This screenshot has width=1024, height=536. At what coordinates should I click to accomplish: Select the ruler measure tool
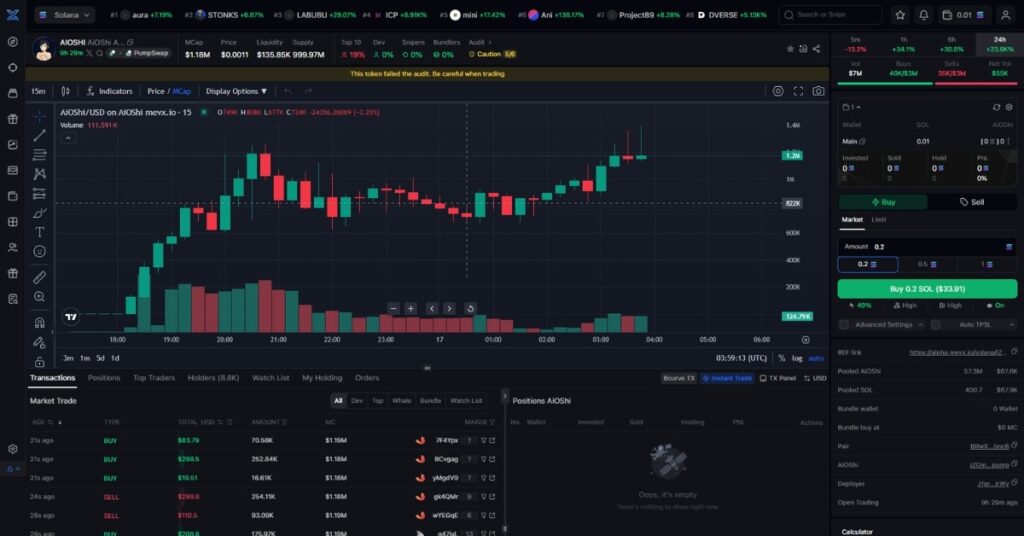point(40,277)
